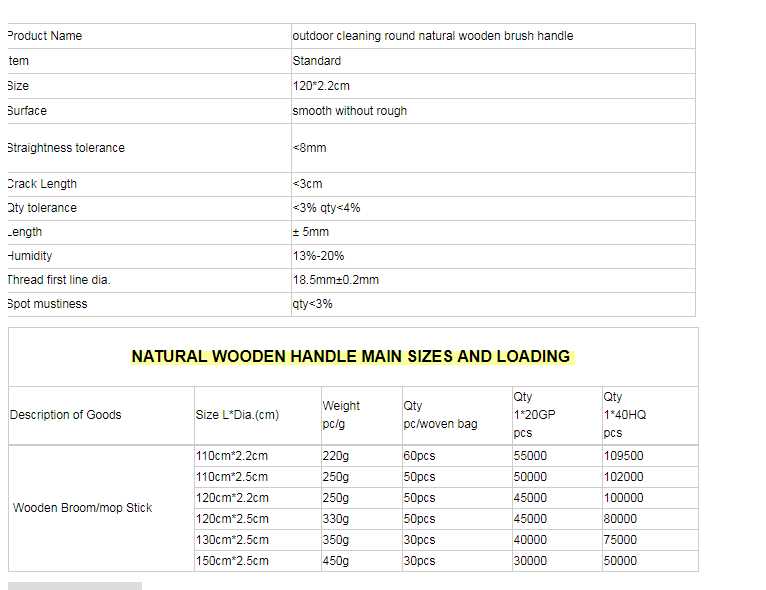Screen dimensions: 766x590
Task: Click the "± 5mm" length value
Action: (310, 232)
